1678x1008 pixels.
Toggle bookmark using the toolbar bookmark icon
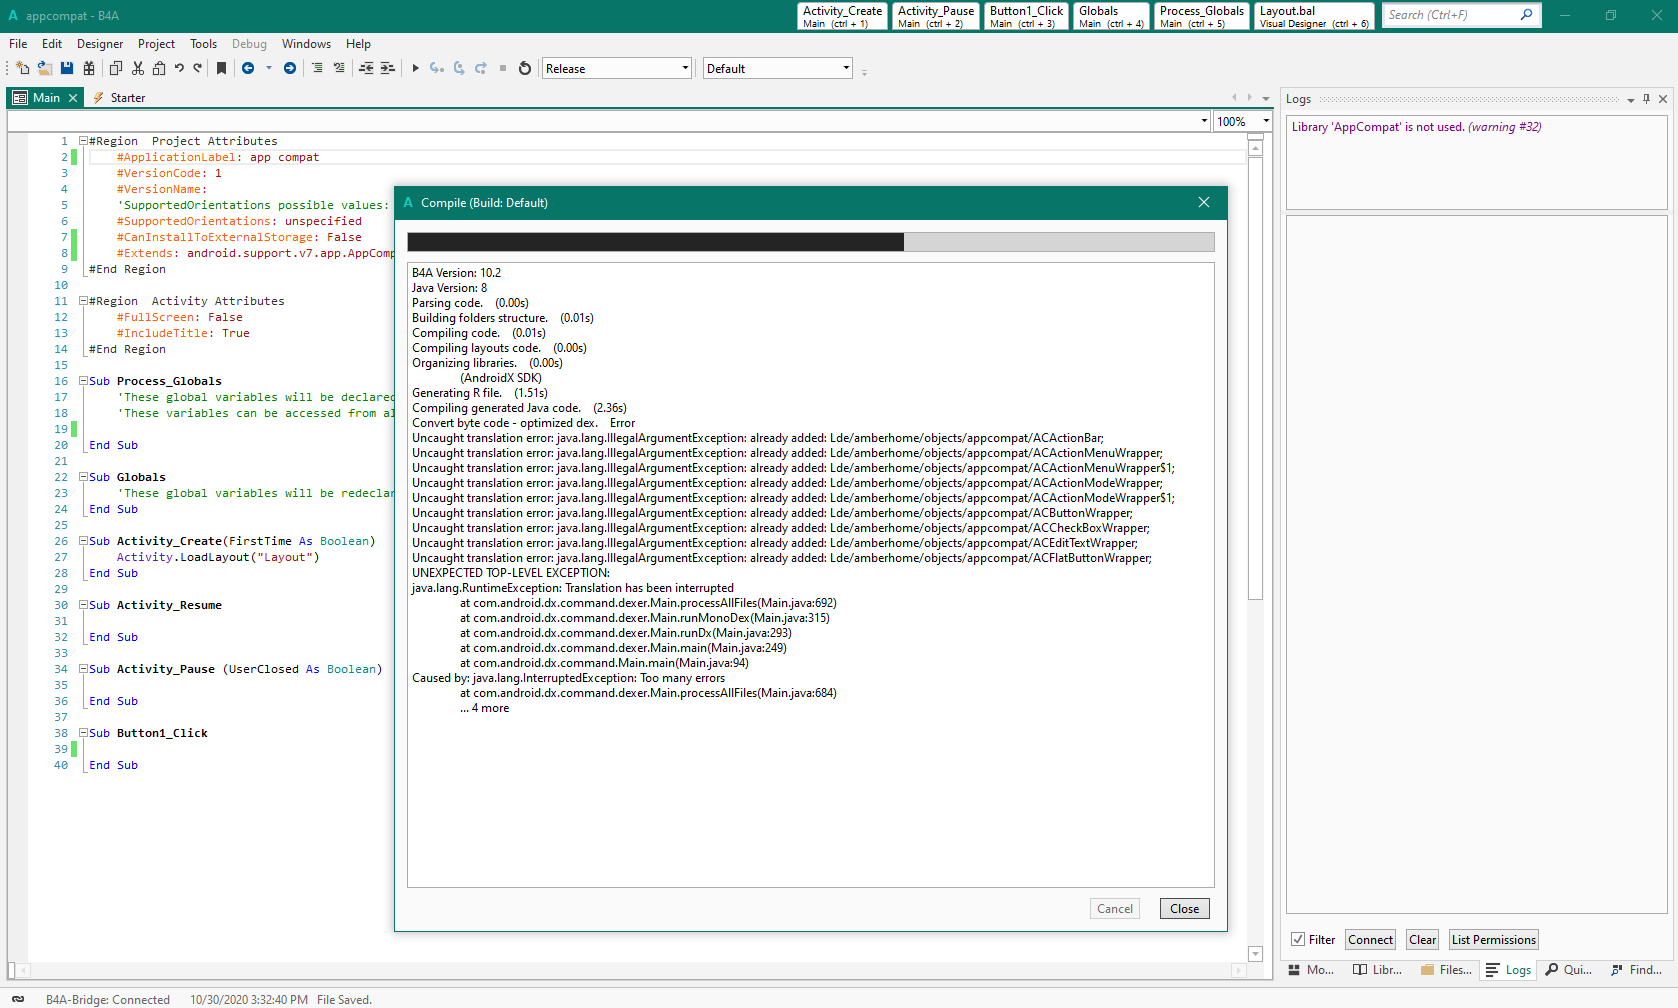tap(221, 68)
